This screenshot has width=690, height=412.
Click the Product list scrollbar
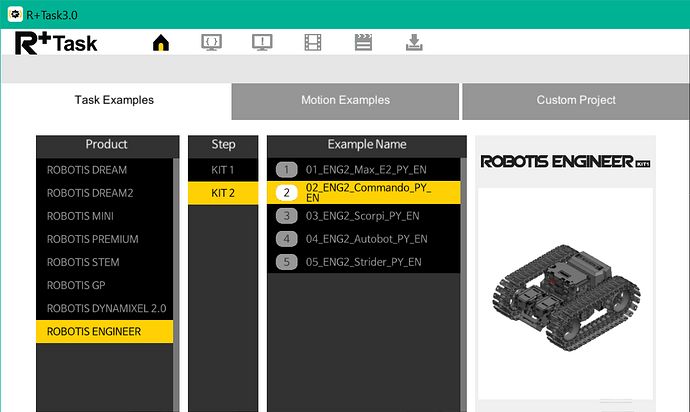click(x=176, y=285)
